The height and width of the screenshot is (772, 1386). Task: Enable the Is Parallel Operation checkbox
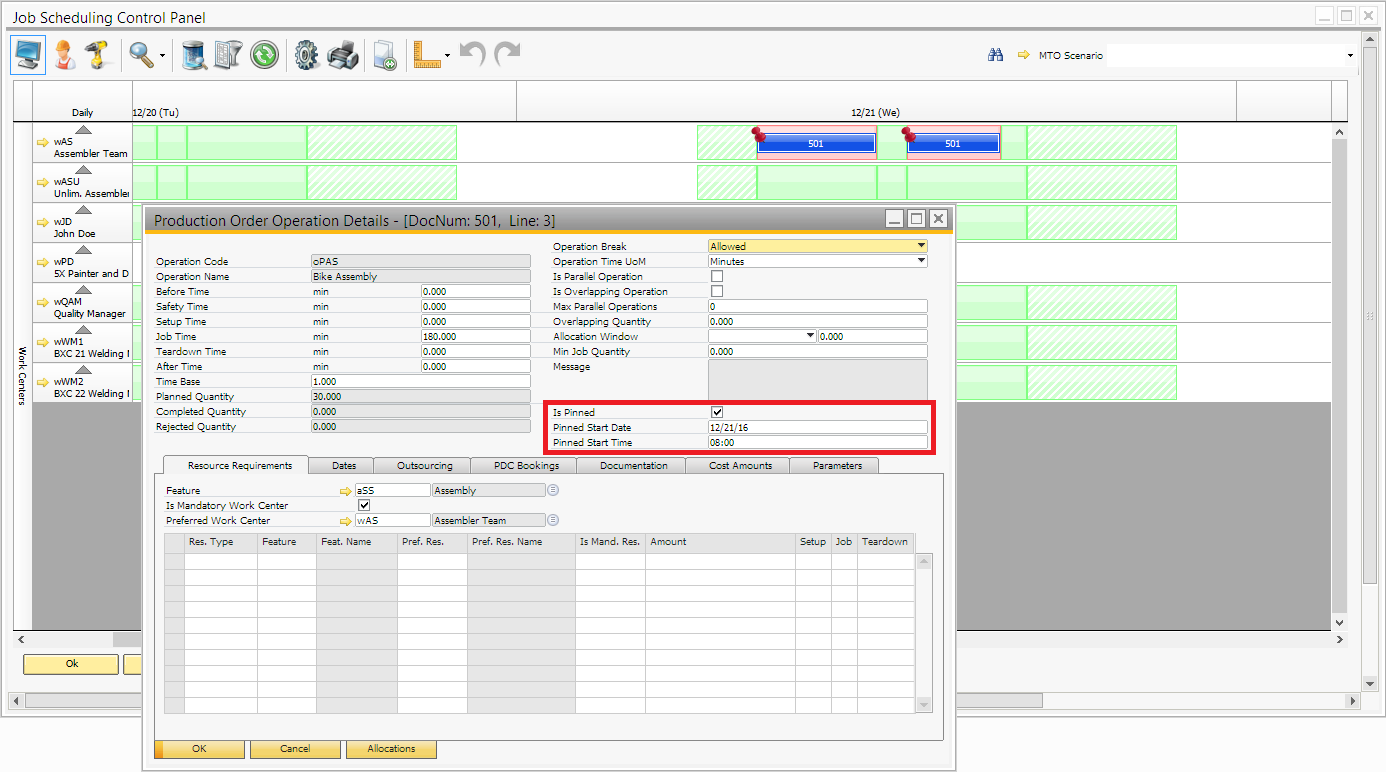coord(717,277)
